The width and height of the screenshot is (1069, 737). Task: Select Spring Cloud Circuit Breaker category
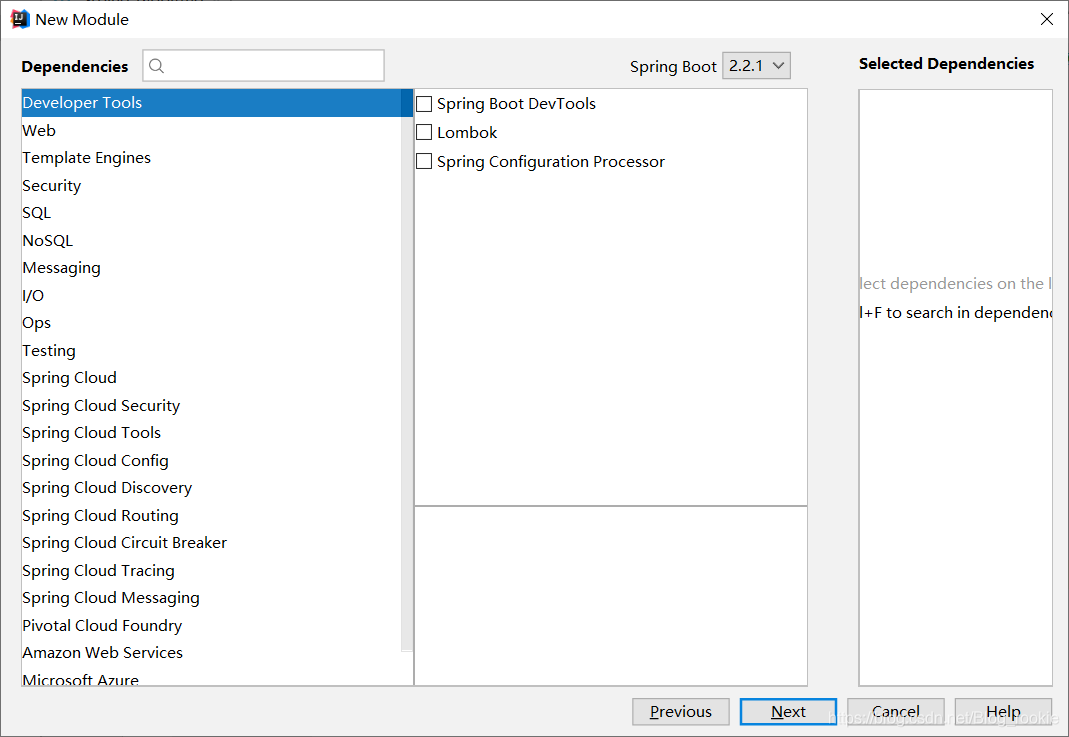coord(212,543)
